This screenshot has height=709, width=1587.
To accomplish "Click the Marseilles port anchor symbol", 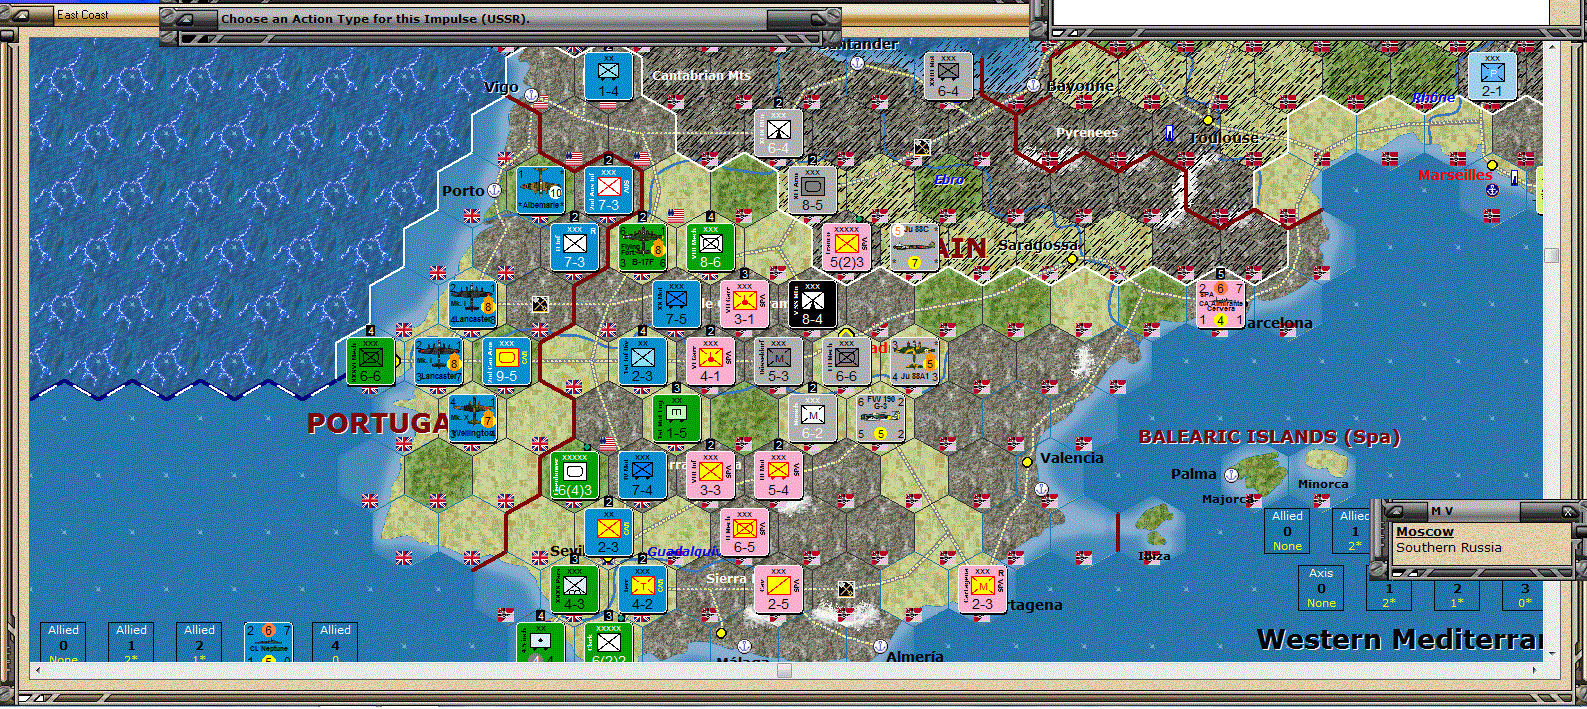I will pyautogui.click(x=1492, y=190).
